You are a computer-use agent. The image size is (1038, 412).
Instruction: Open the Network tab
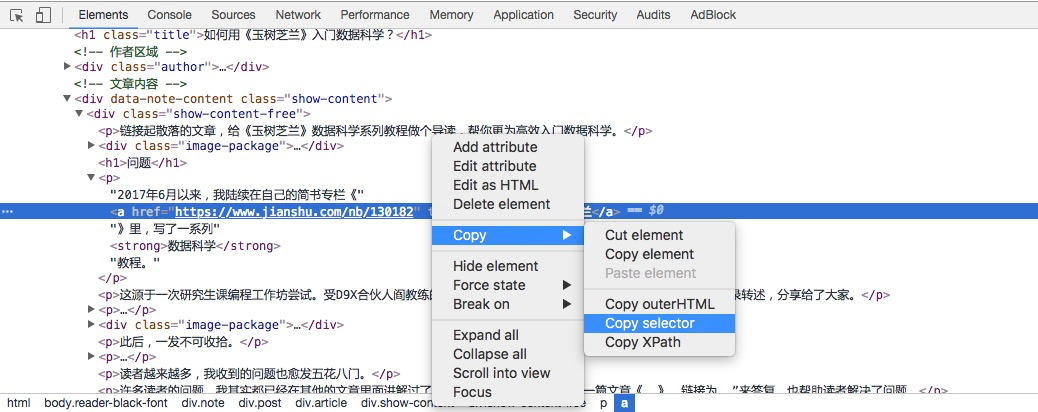[298, 15]
